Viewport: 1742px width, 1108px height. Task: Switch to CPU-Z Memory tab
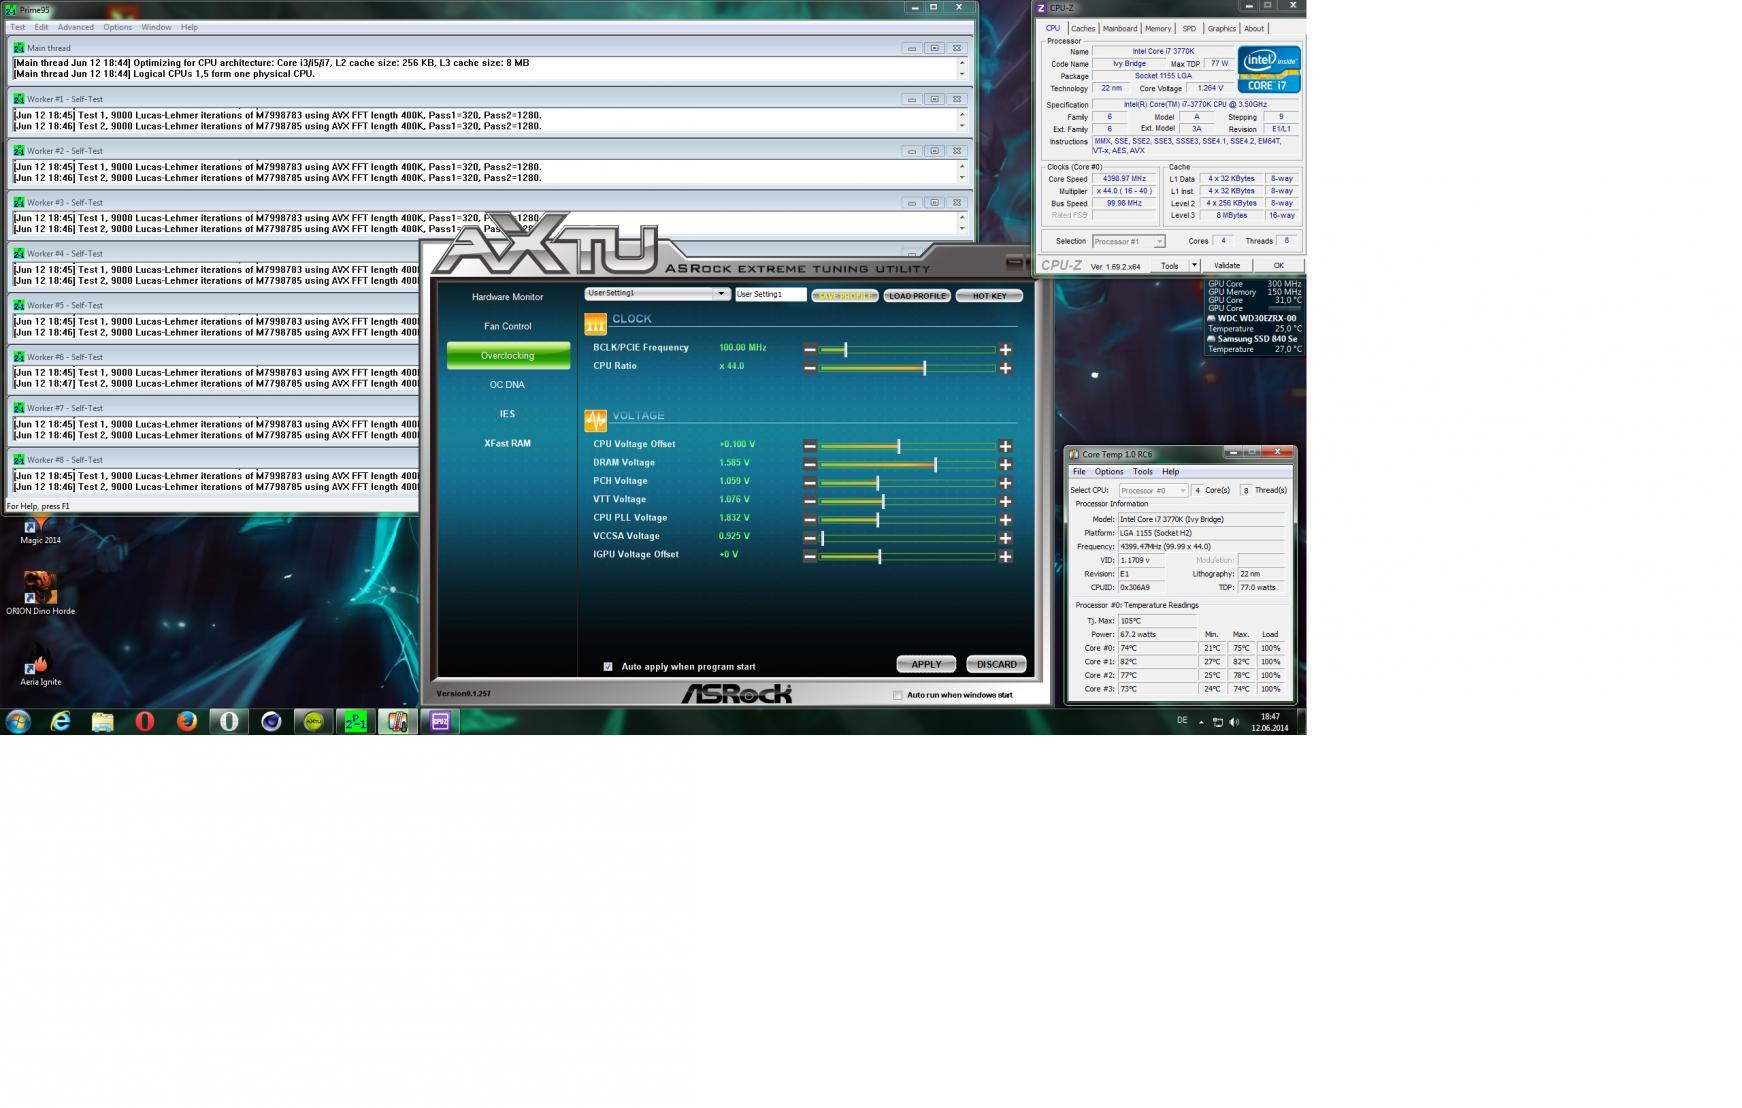[x=1158, y=28]
